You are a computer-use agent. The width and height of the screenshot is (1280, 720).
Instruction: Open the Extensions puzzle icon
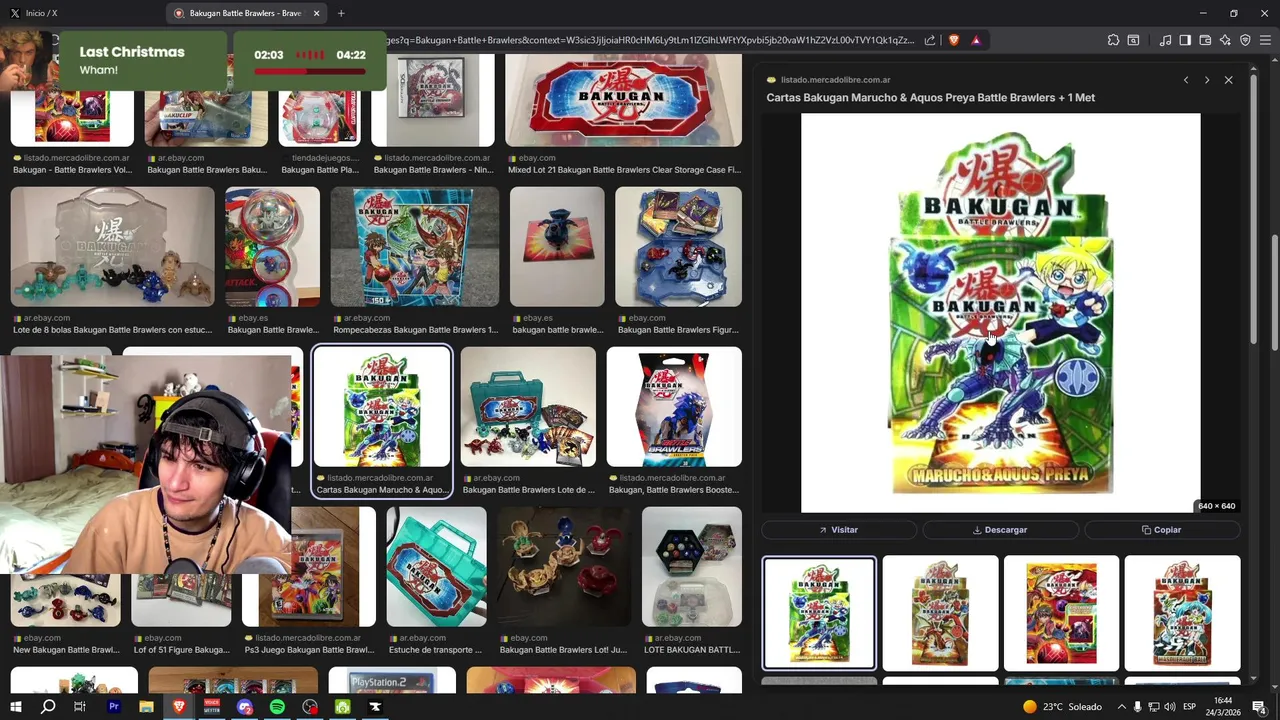tap(1113, 40)
